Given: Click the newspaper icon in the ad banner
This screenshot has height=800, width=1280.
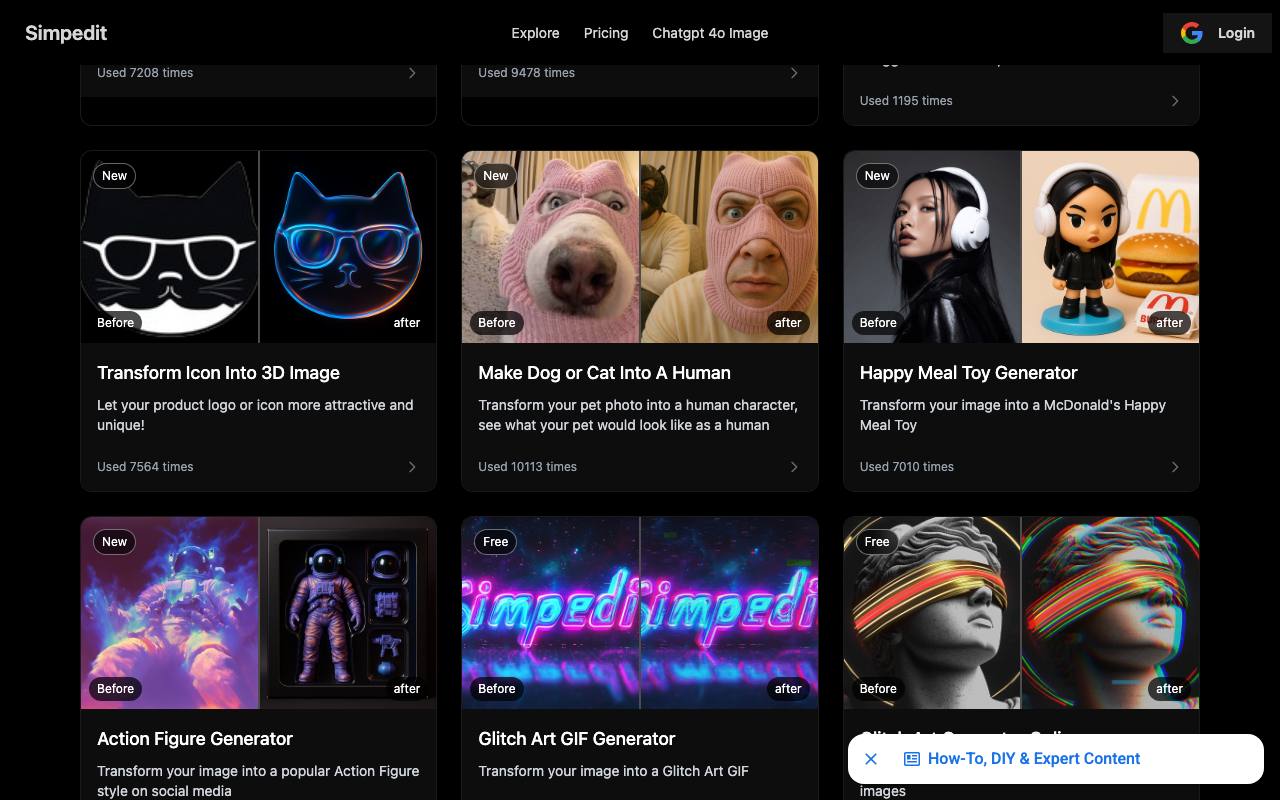Looking at the screenshot, I should click(912, 759).
